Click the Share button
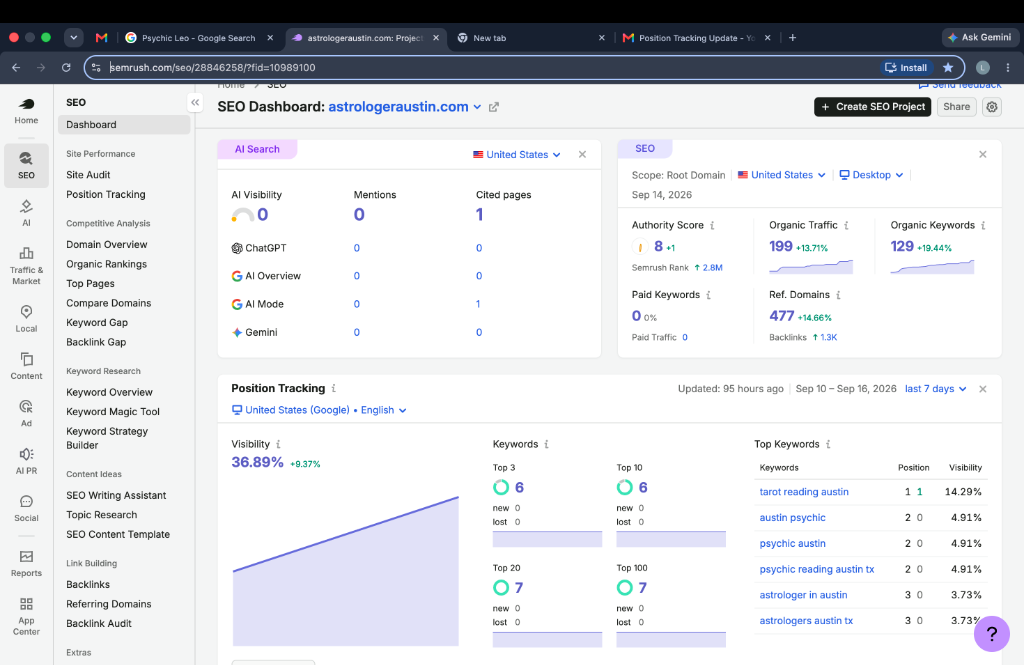 [x=957, y=106]
